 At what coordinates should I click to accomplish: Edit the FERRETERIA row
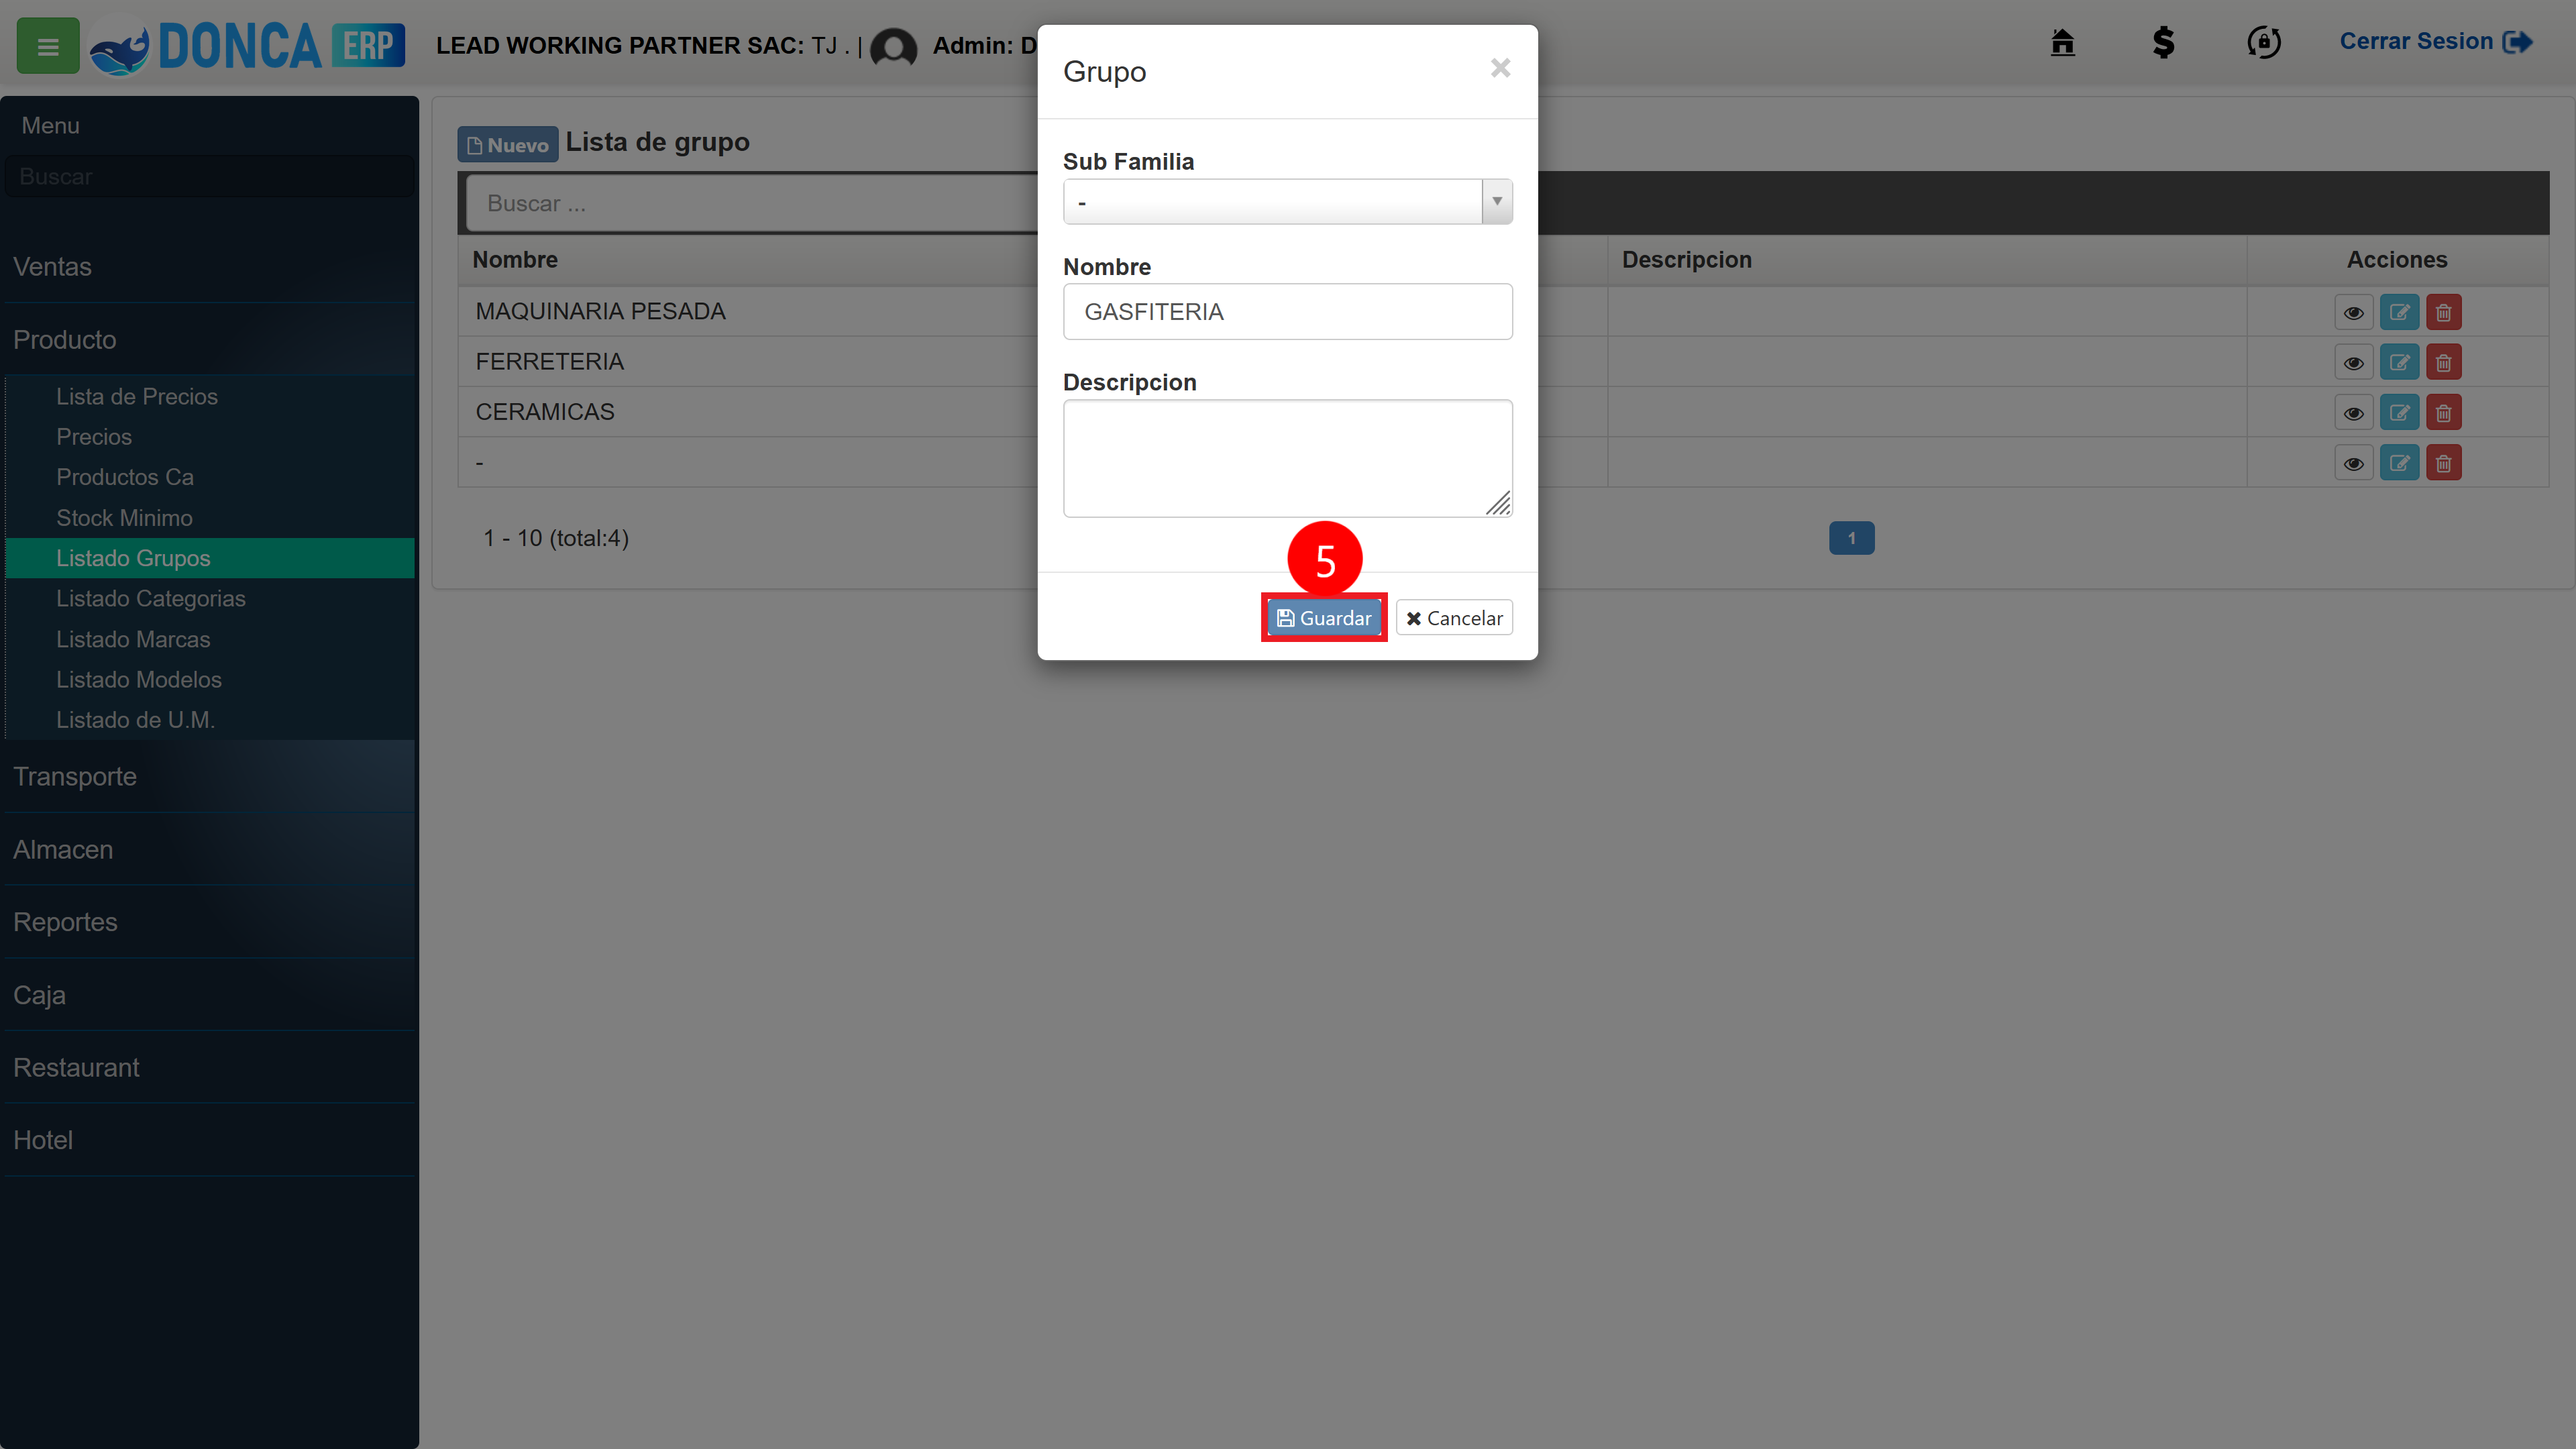click(x=2399, y=363)
